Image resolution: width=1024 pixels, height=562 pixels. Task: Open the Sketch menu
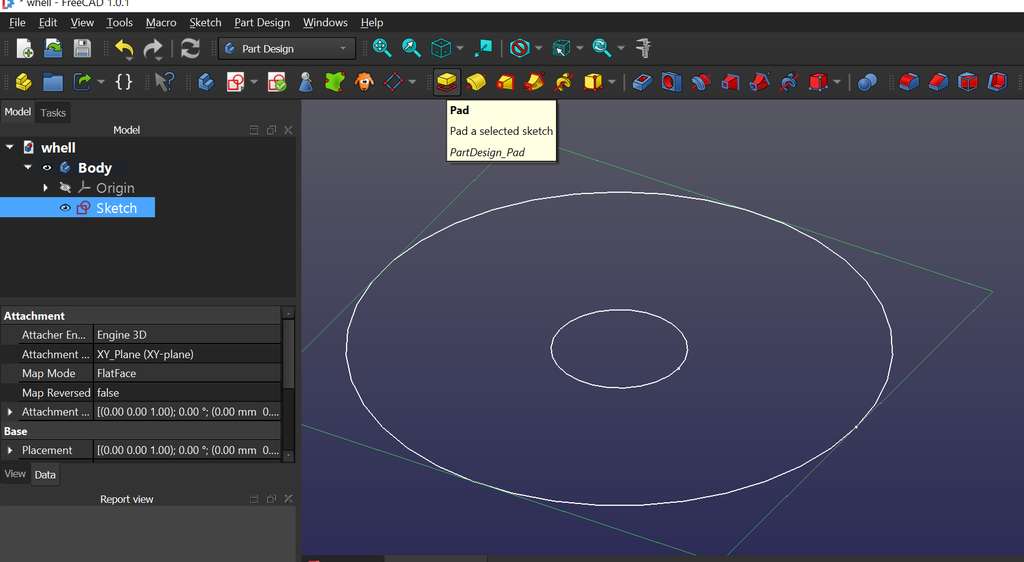pos(205,22)
